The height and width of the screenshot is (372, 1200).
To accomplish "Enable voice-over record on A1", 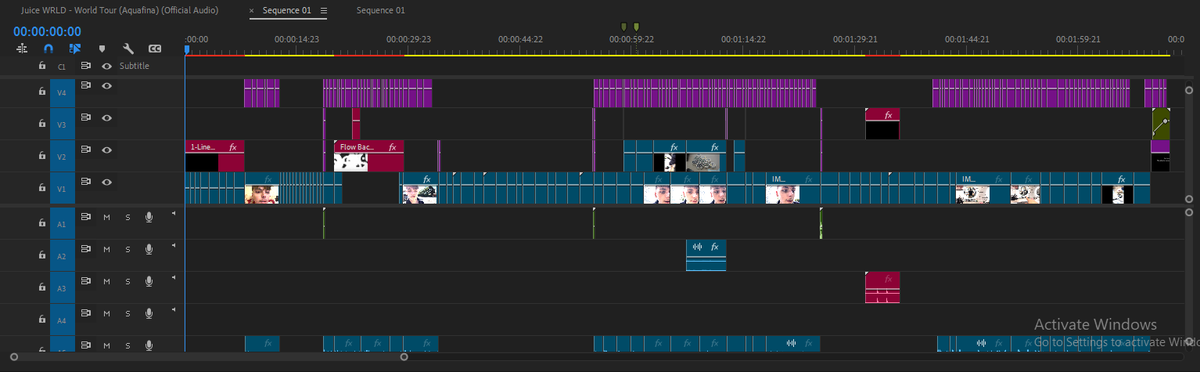I will 149,217.
